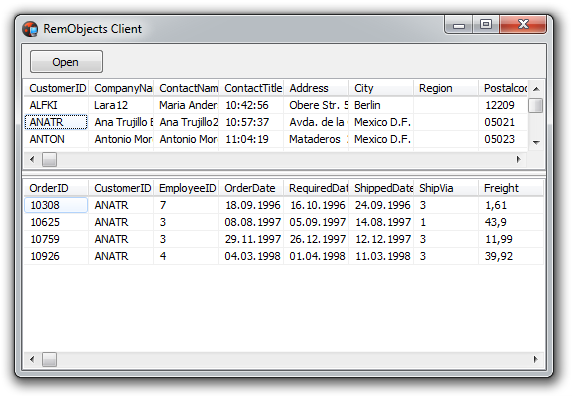The image size is (572, 396).
Task: Click the Freight column header
Action: click(511, 188)
